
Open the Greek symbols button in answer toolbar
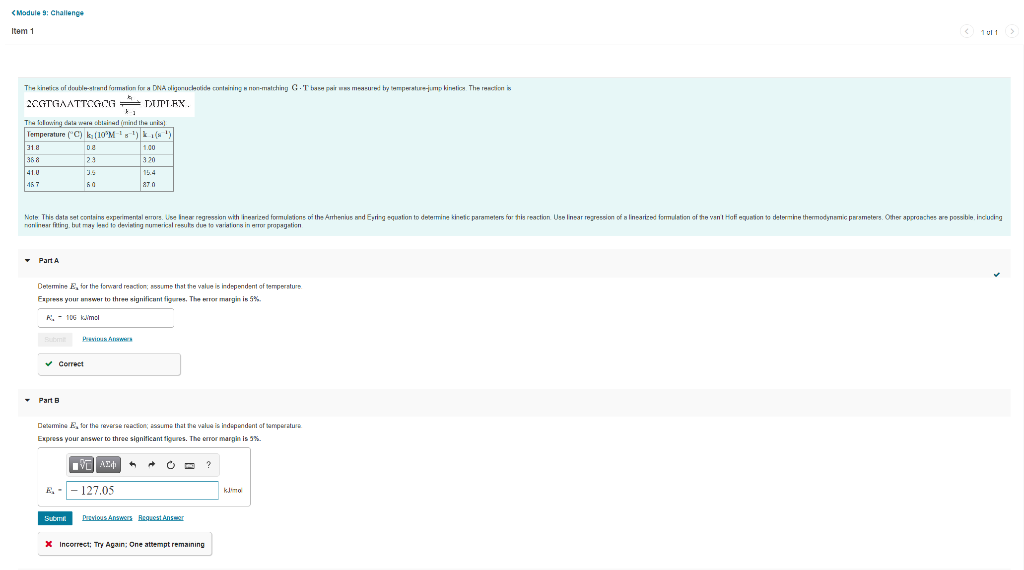[x=108, y=465]
